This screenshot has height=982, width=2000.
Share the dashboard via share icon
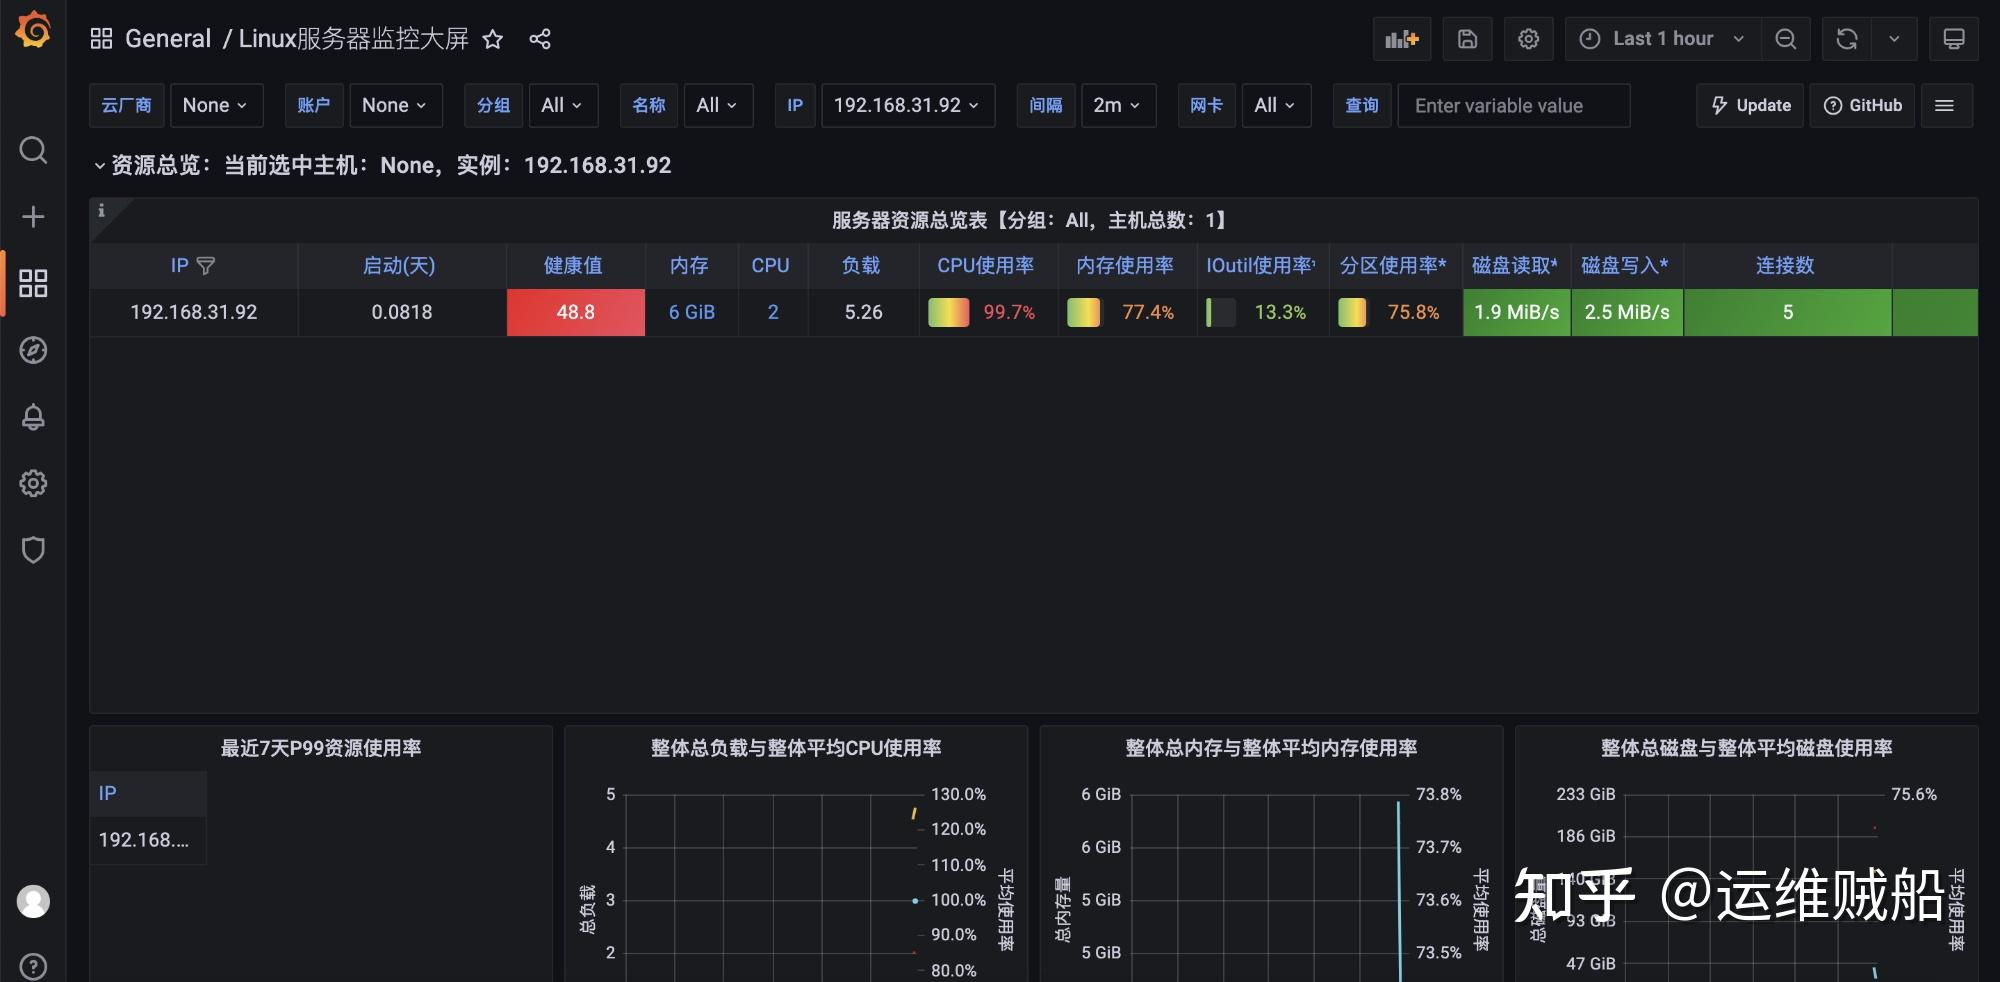click(540, 39)
